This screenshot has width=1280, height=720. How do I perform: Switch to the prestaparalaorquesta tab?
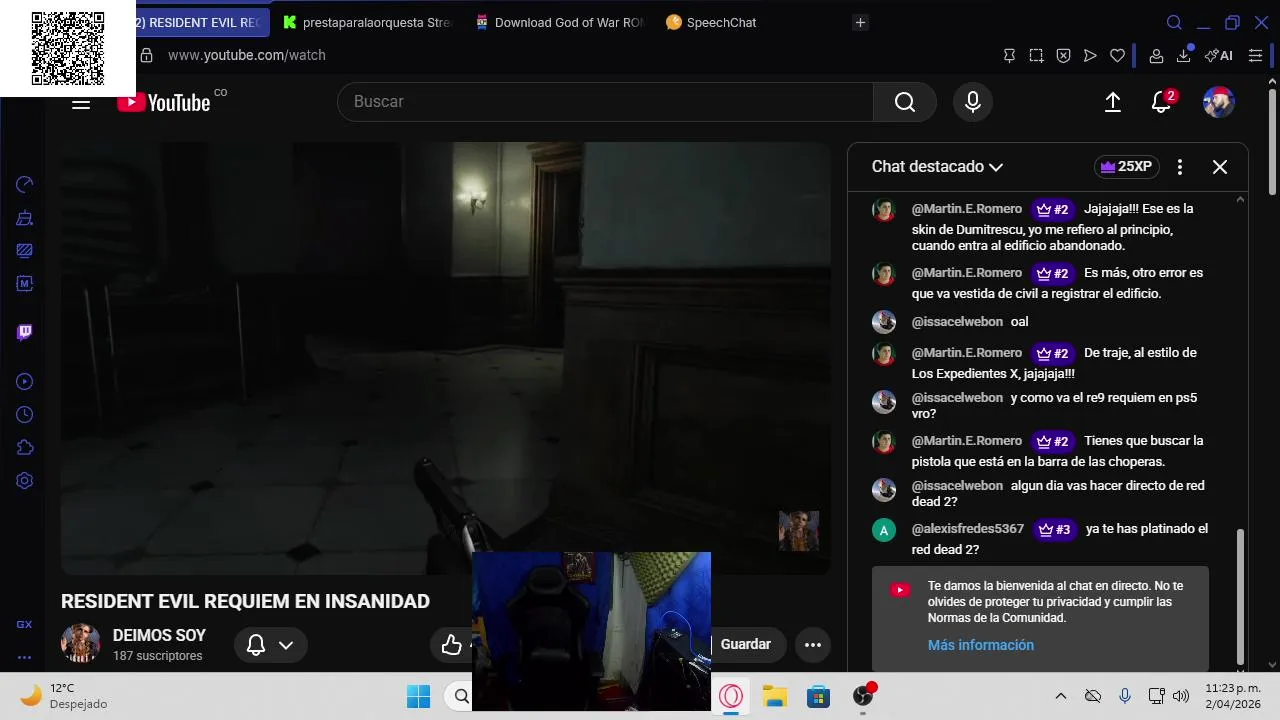pyautogui.click(x=367, y=22)
